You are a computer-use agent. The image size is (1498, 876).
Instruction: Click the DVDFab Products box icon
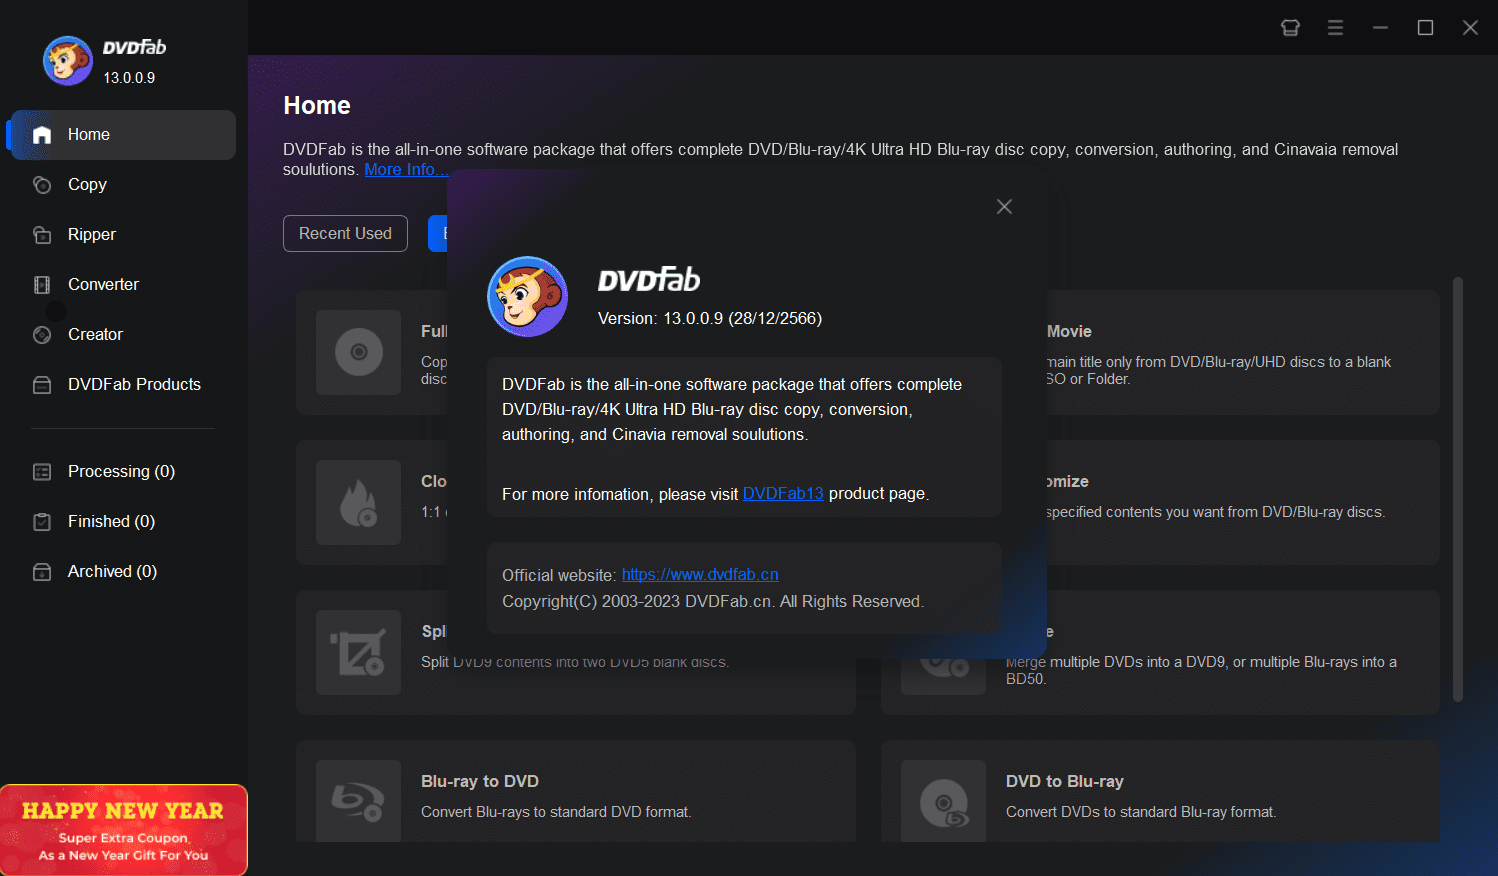[x=42, y=385]
